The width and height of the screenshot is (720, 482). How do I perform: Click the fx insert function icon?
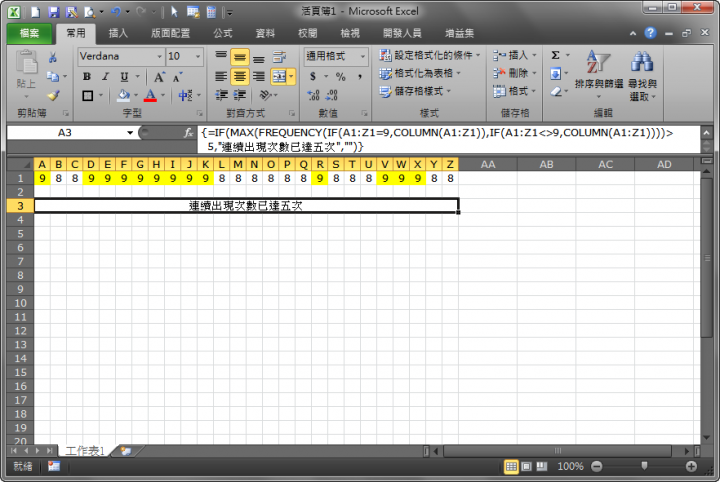188,133
